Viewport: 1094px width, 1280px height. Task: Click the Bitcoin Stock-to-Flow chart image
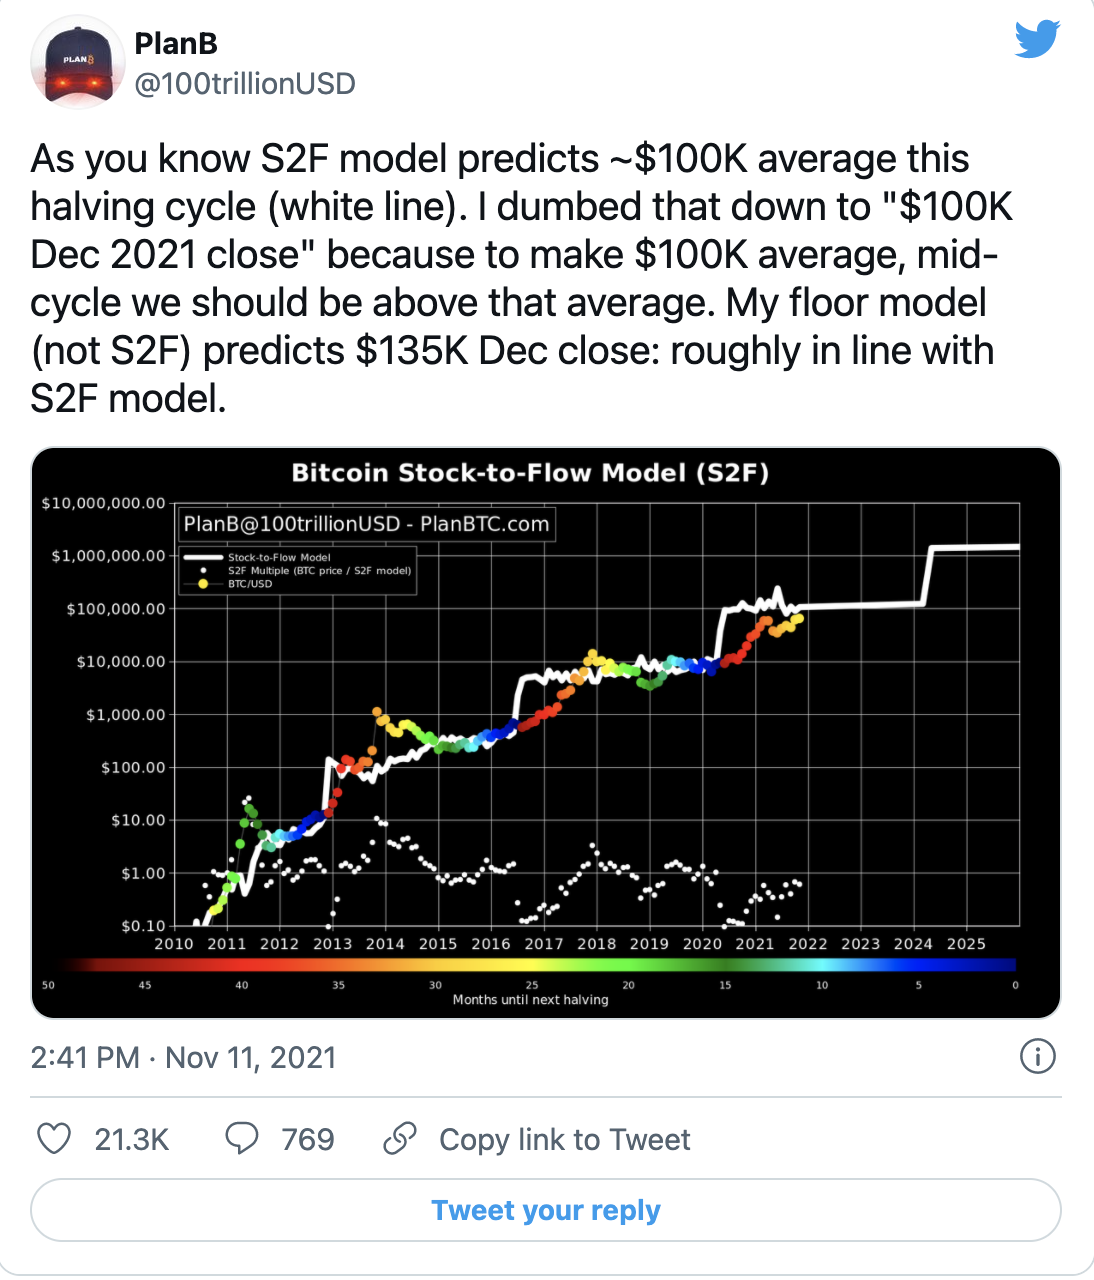[547, 730]
